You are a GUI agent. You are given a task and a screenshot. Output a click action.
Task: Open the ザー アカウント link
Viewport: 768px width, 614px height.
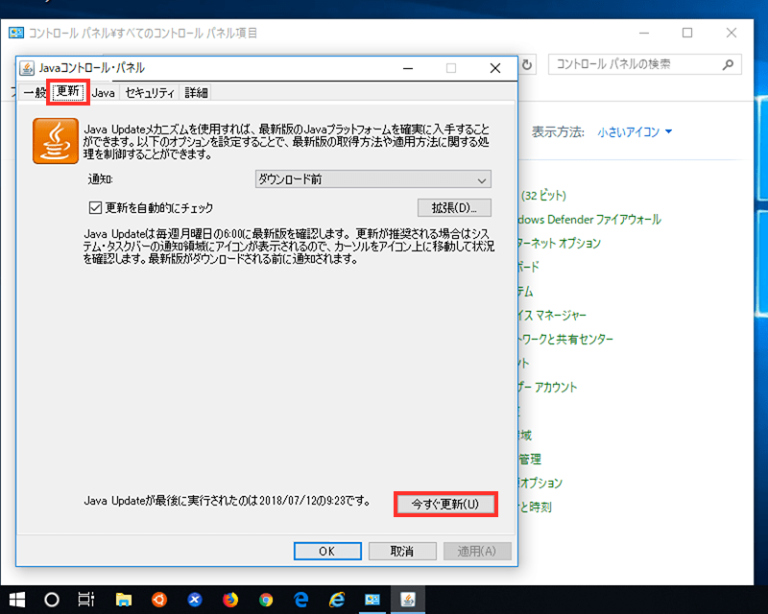(x=548, y=387)
